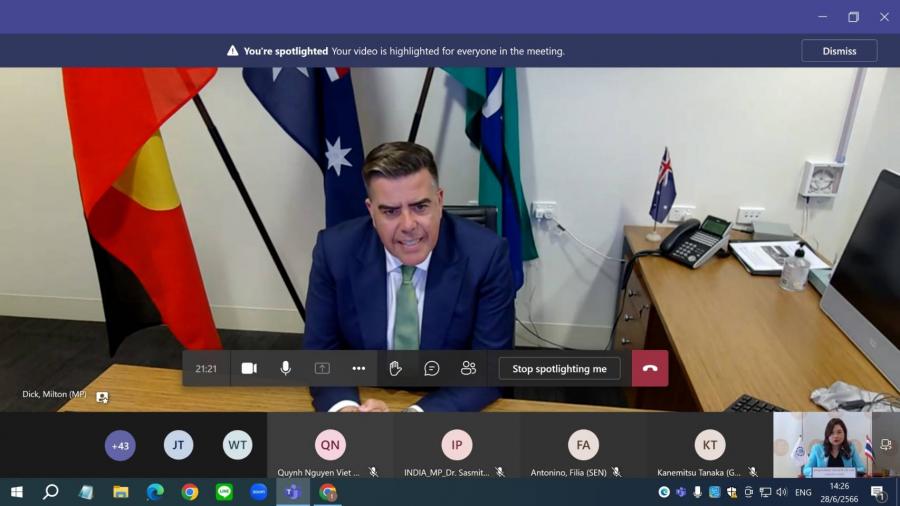
Task: Click Stop spotlighting me button
Action: click(x=559, y=368)
